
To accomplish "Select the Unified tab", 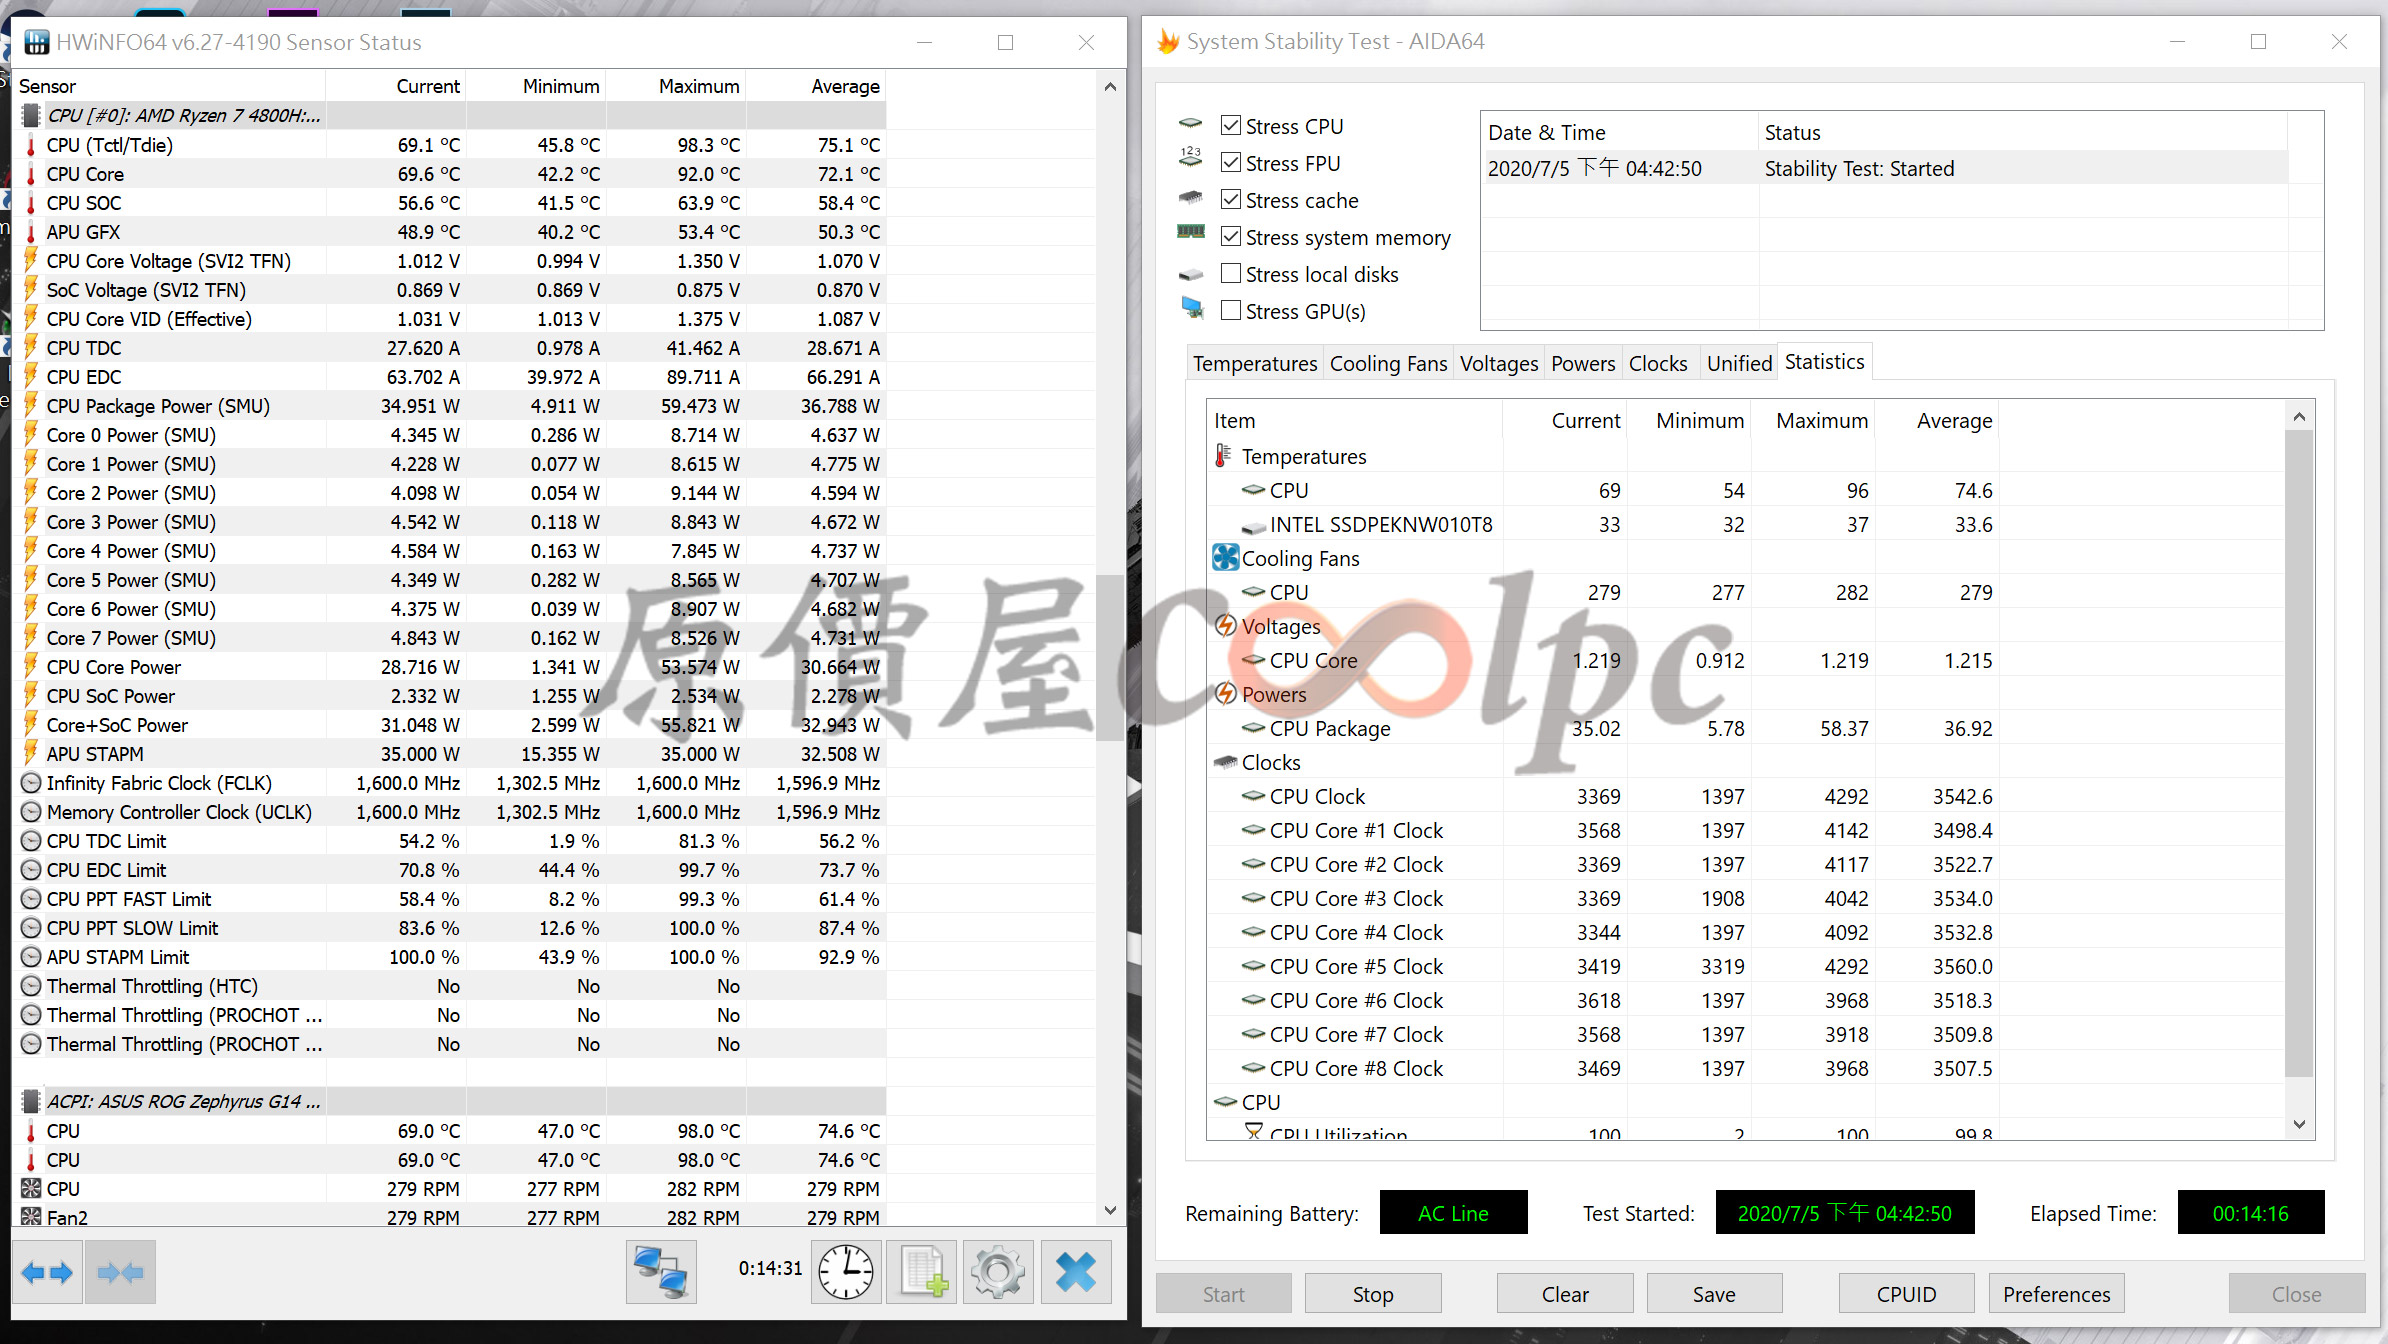I will [x=1739, y=363].
